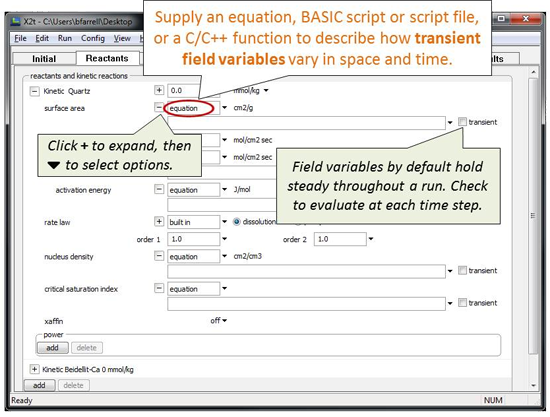Switch to the Initial tab
The width and height of the screenshot is (550, 417).
[44, 59]
